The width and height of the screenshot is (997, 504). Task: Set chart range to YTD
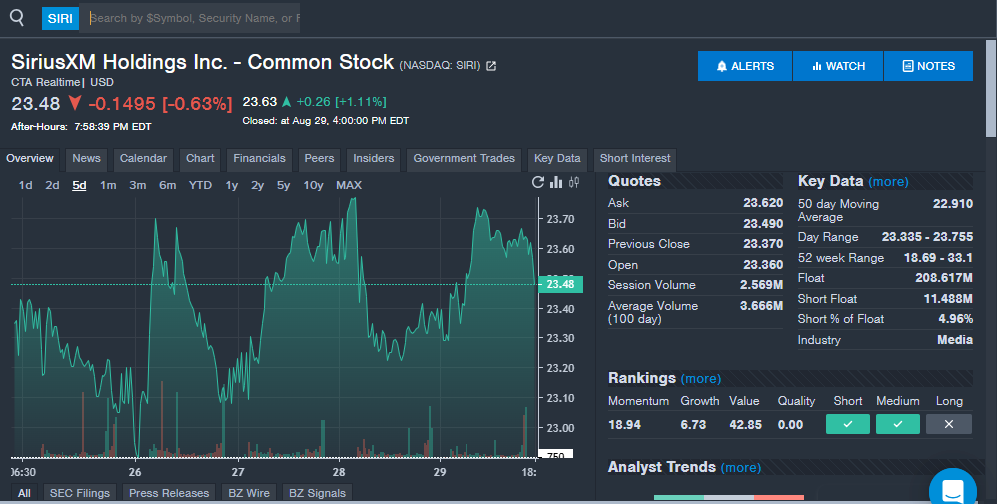[x=200, y=185]
